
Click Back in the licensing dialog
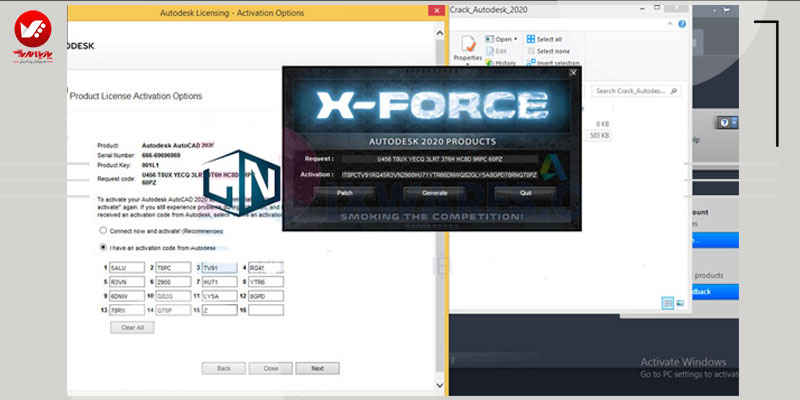(x=224, y=368)
